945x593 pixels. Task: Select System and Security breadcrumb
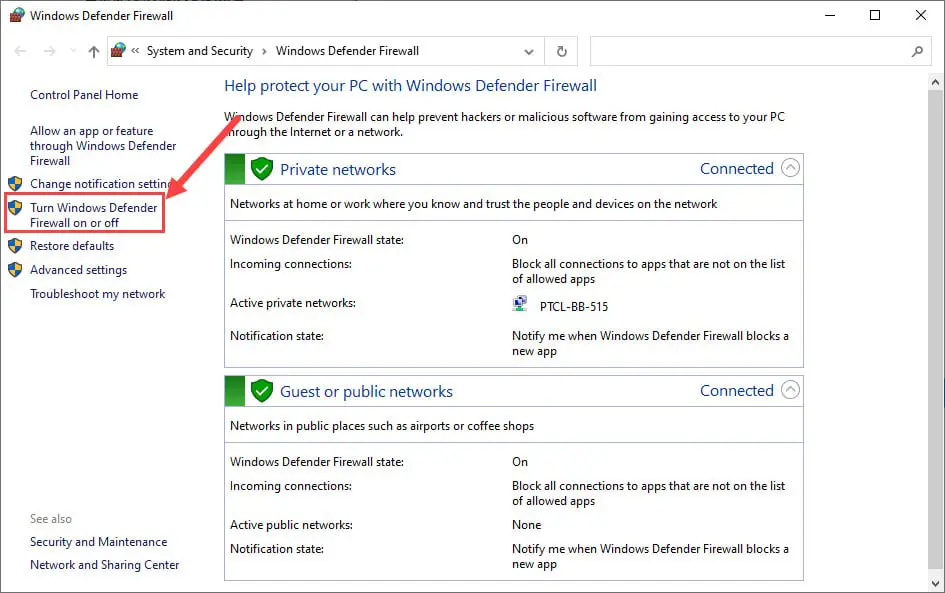[200, 51]
